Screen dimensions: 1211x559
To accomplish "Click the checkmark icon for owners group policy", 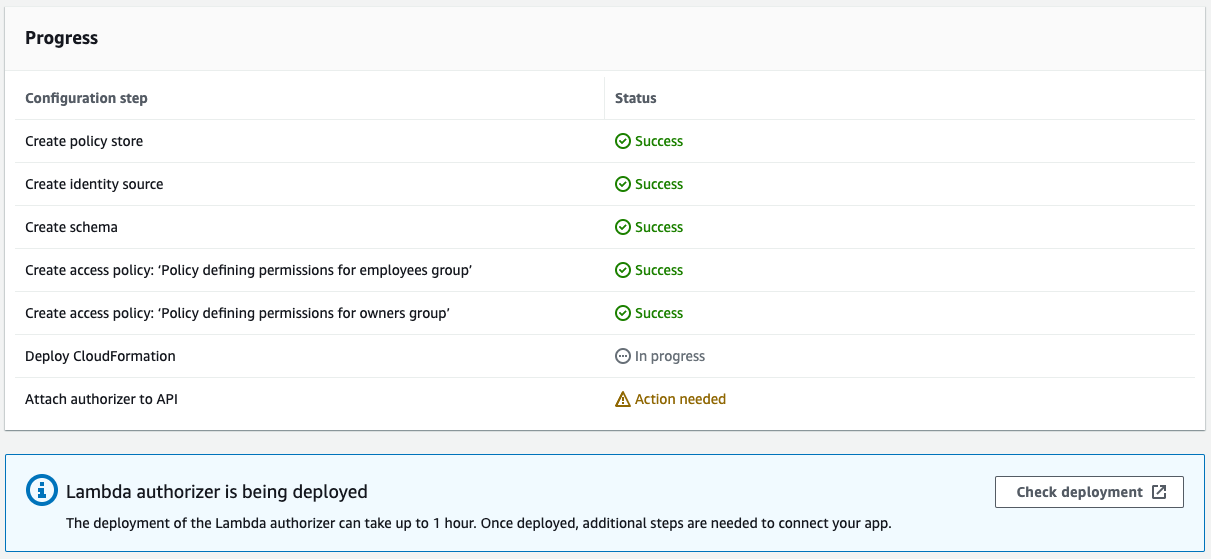I will point(622,313).
